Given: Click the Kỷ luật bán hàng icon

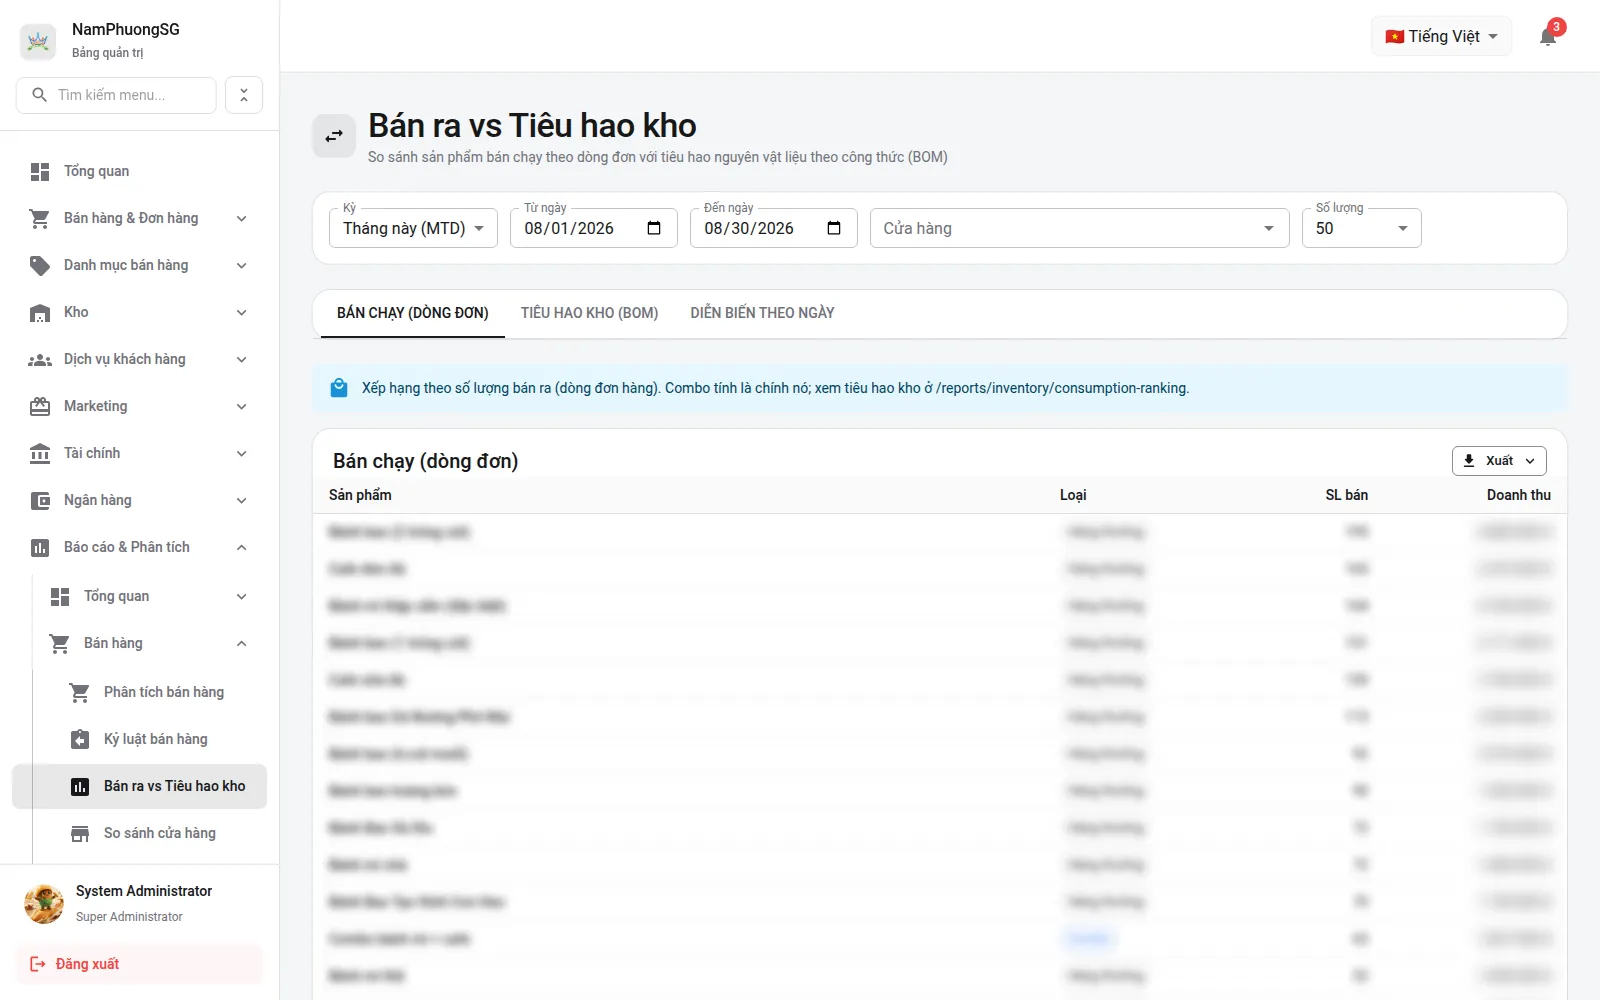Looking at the screenshot, I should 80,739.
